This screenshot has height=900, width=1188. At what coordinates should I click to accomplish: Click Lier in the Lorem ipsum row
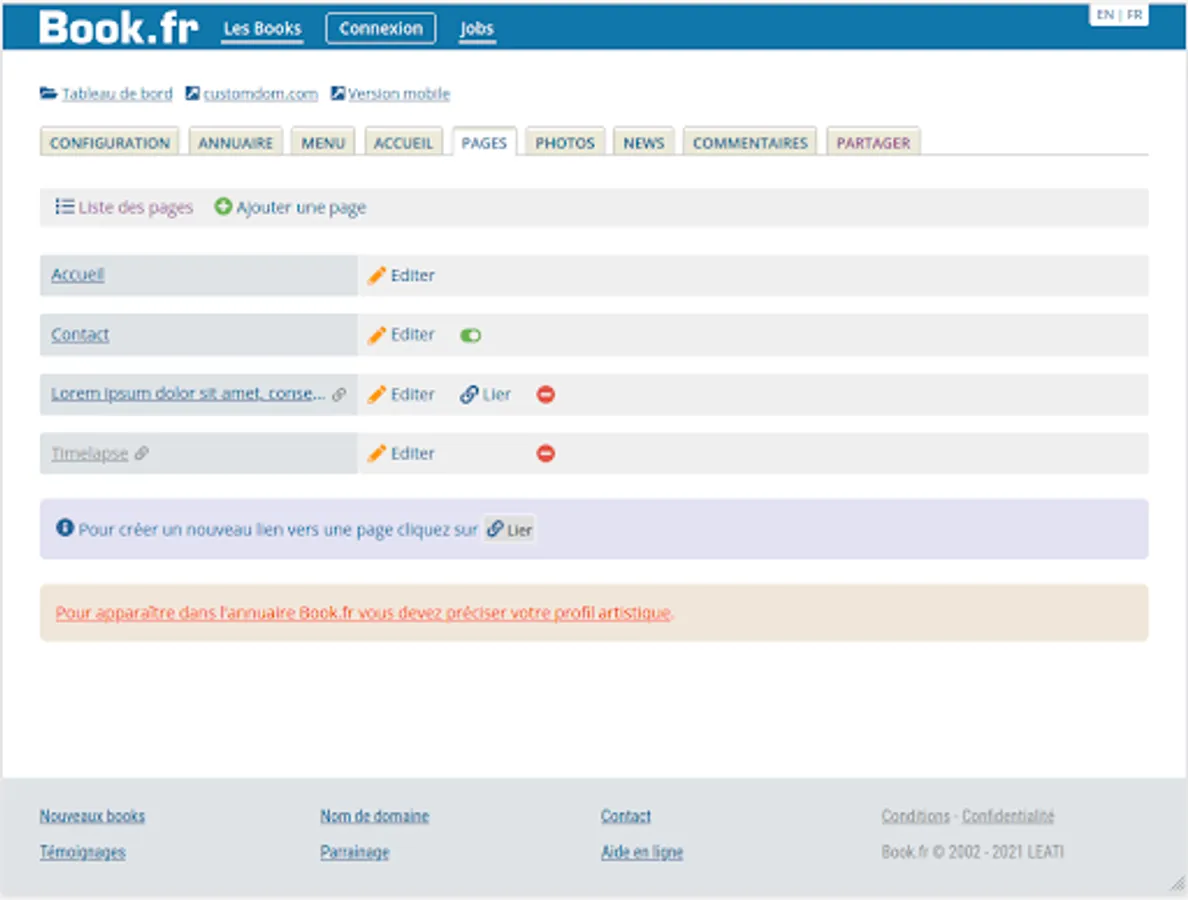(x=496, y=394)
